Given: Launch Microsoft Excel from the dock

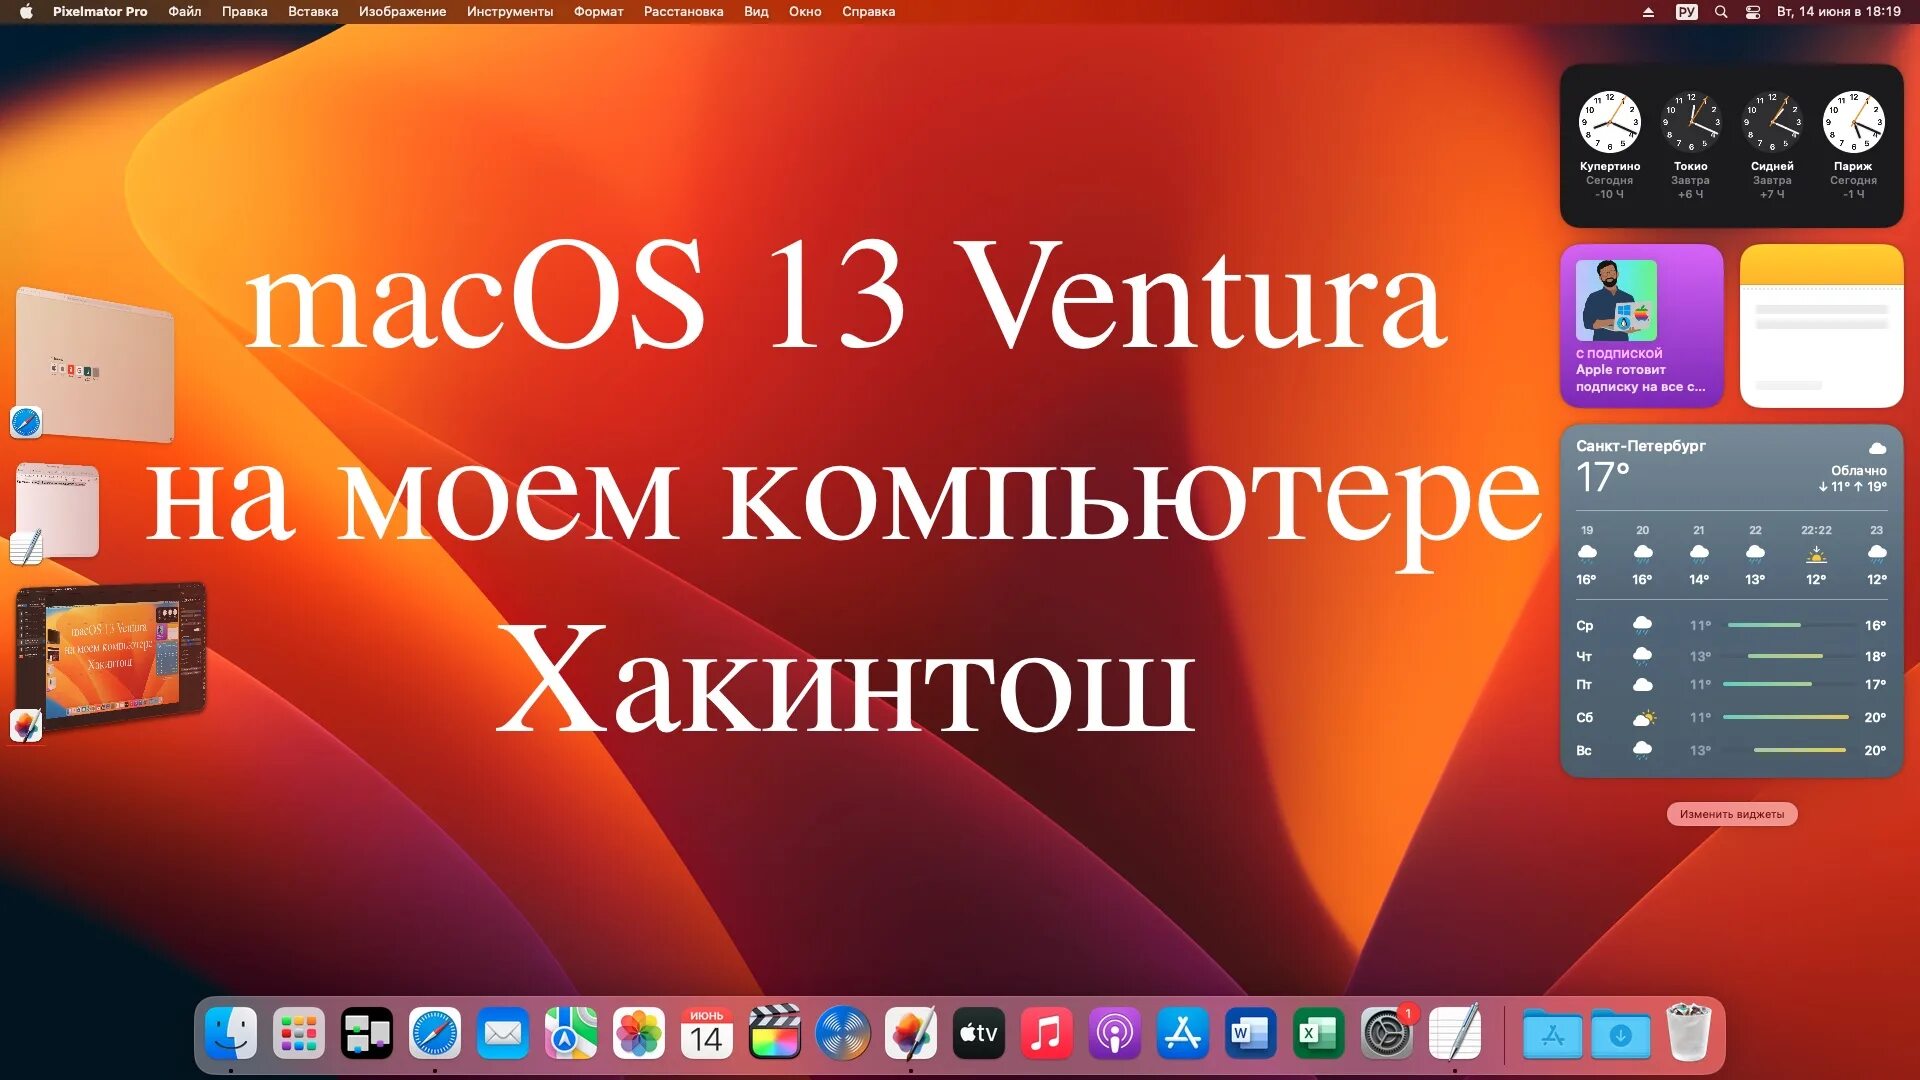Looking at the screenshot, I should click(1319, 1033).
